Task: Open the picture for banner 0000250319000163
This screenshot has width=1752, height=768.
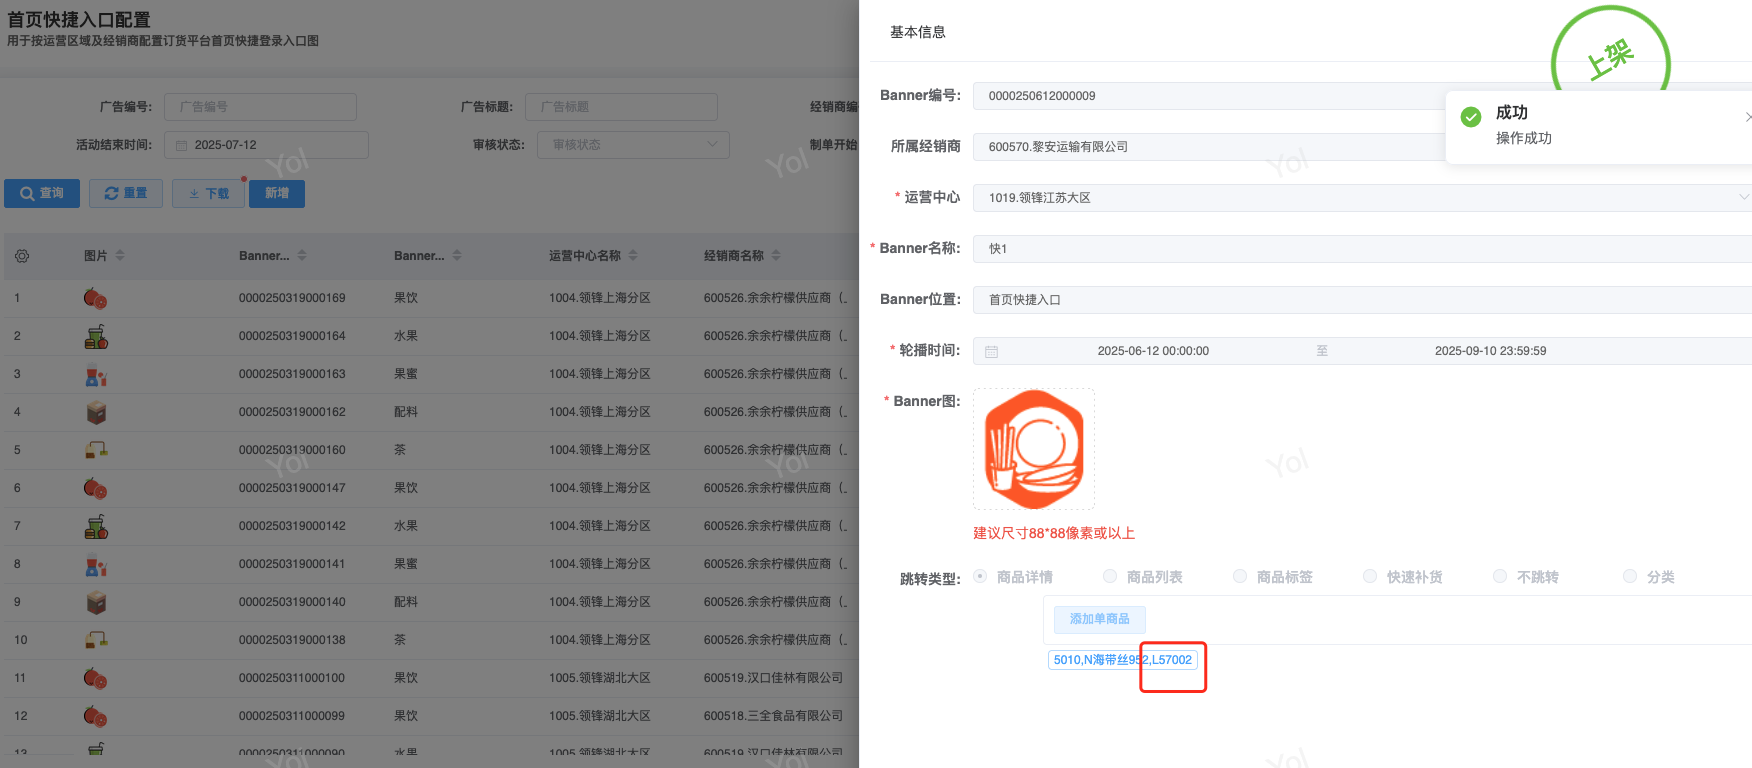Action: (x=95, y=374)
